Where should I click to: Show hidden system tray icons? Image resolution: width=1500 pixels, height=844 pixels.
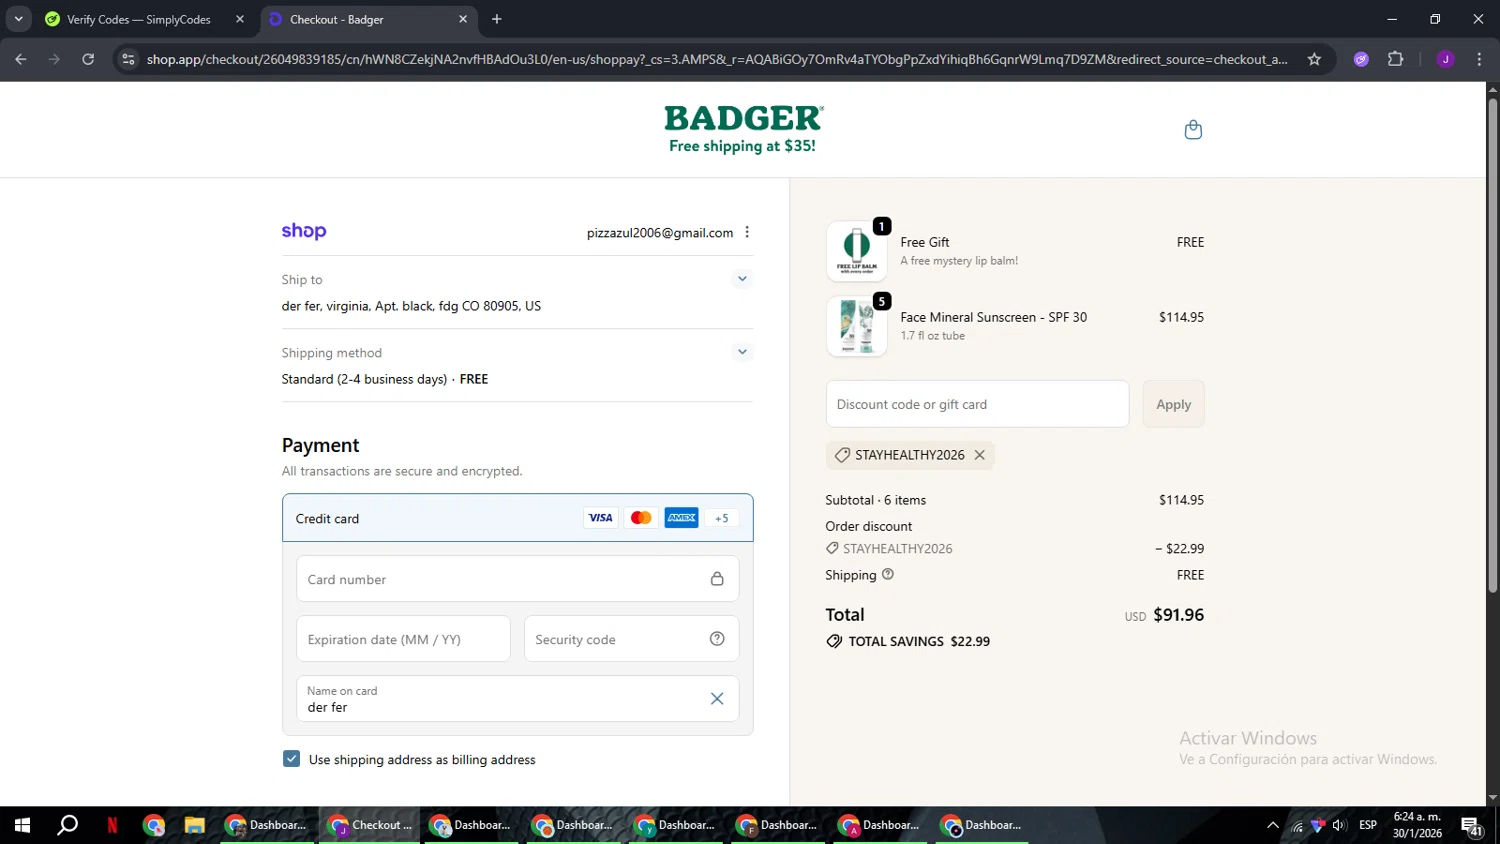pos(1272,825)
